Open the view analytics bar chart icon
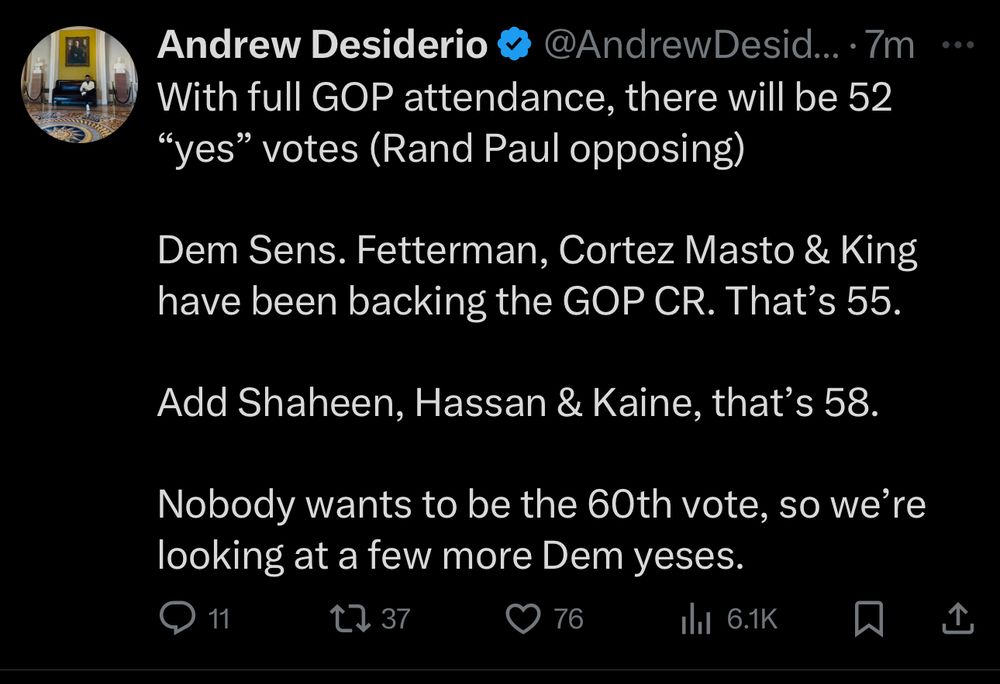1000x684 pixels. 694,620
